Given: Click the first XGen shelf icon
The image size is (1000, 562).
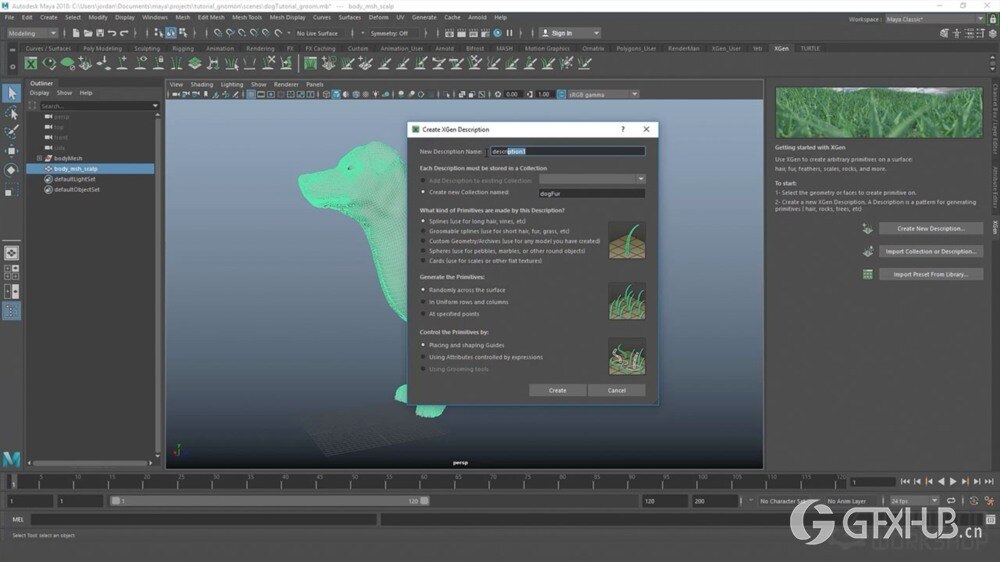Looking at the screenshot, I should pyautogui.click(x=31, y=63).
